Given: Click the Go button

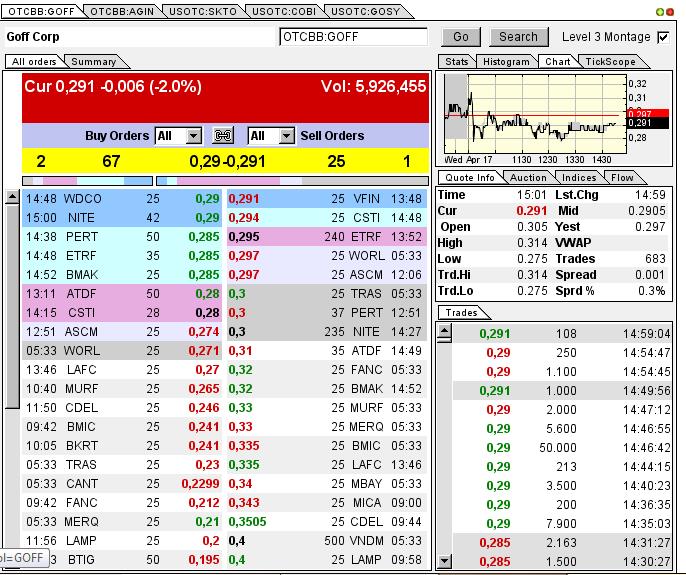Looking at the screenshot, I should coord(461,37).
